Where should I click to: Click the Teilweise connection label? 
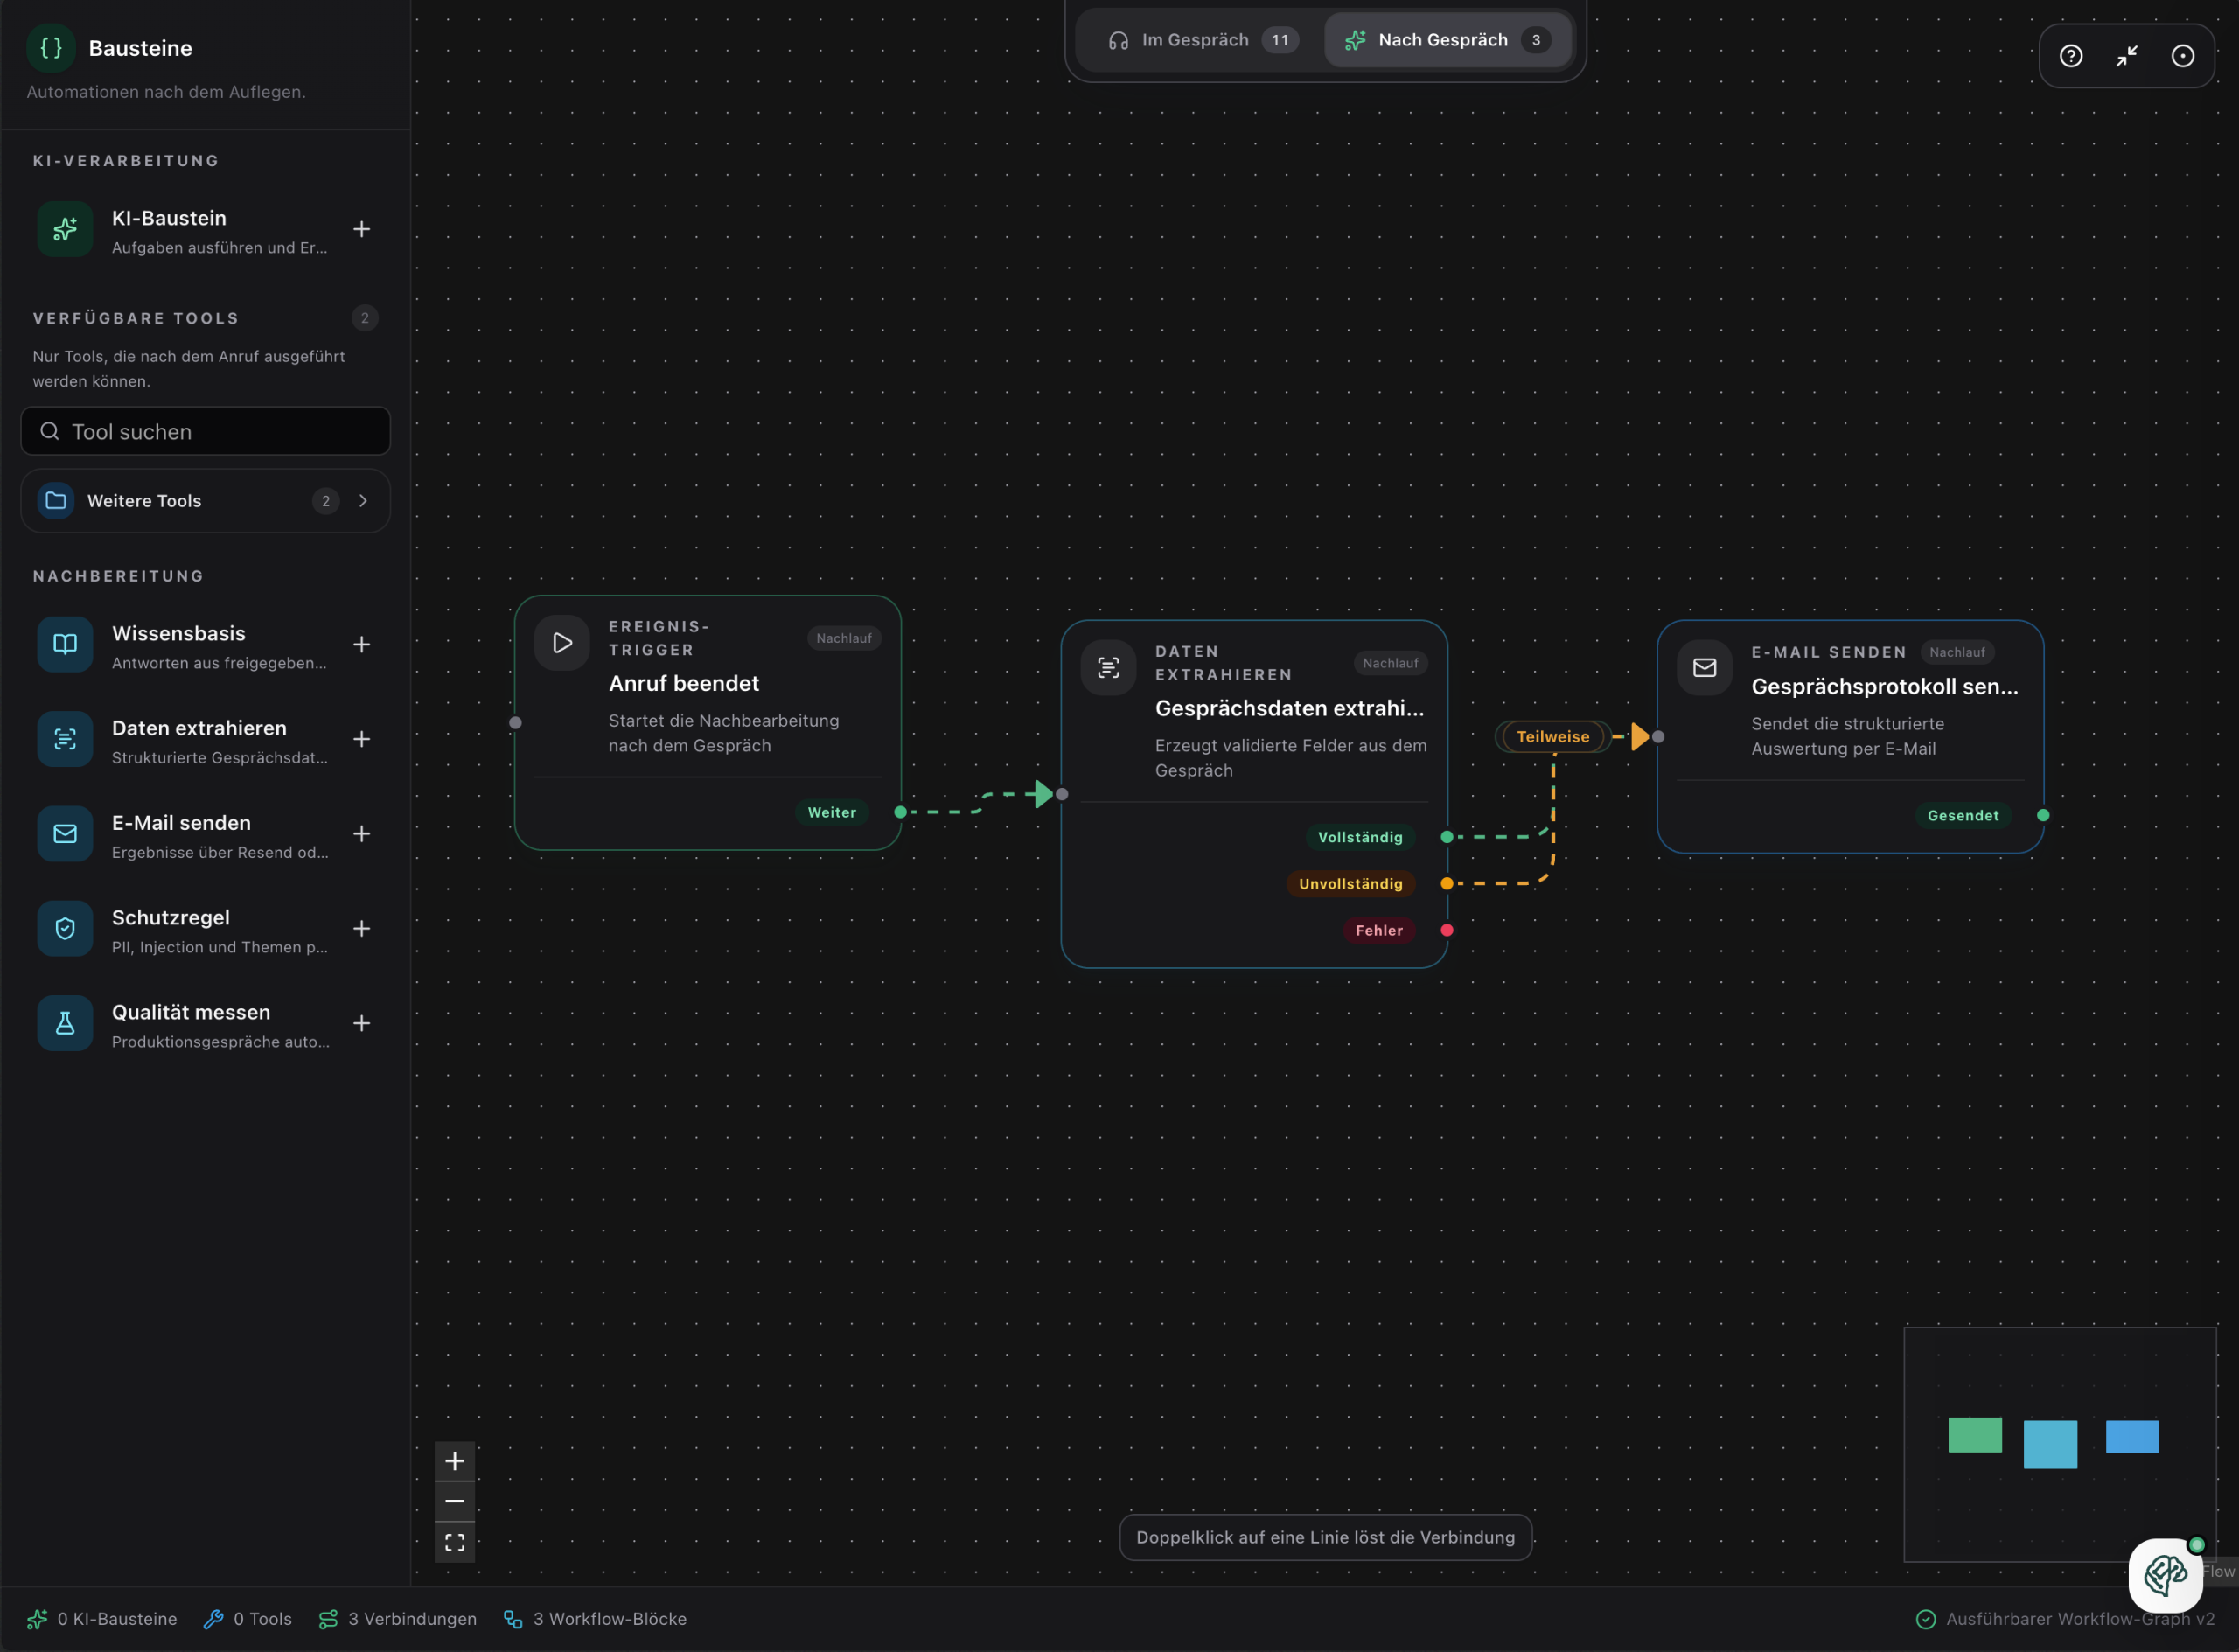tap(1553, 737)
